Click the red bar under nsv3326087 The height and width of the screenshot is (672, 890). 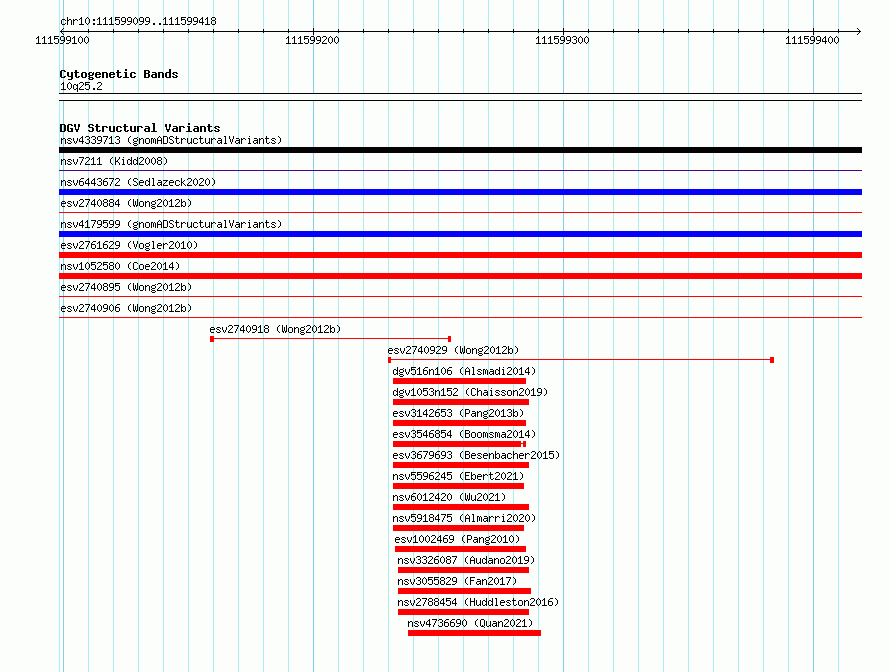(463, 570)
